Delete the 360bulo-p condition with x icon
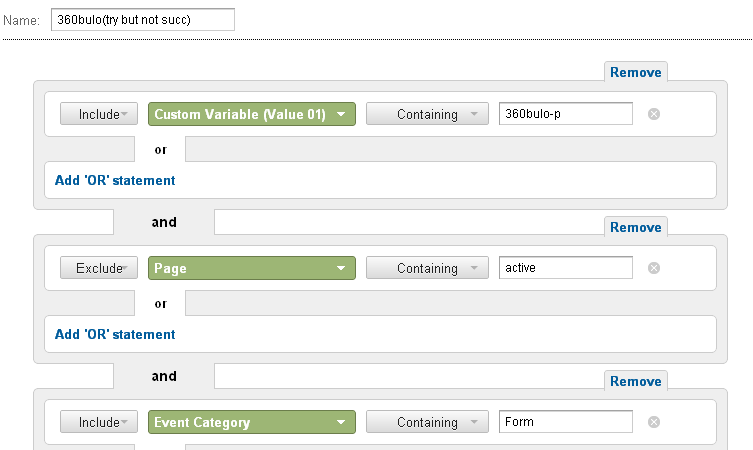753x450 pixels. pyautogui.click(x=654, y=114)
